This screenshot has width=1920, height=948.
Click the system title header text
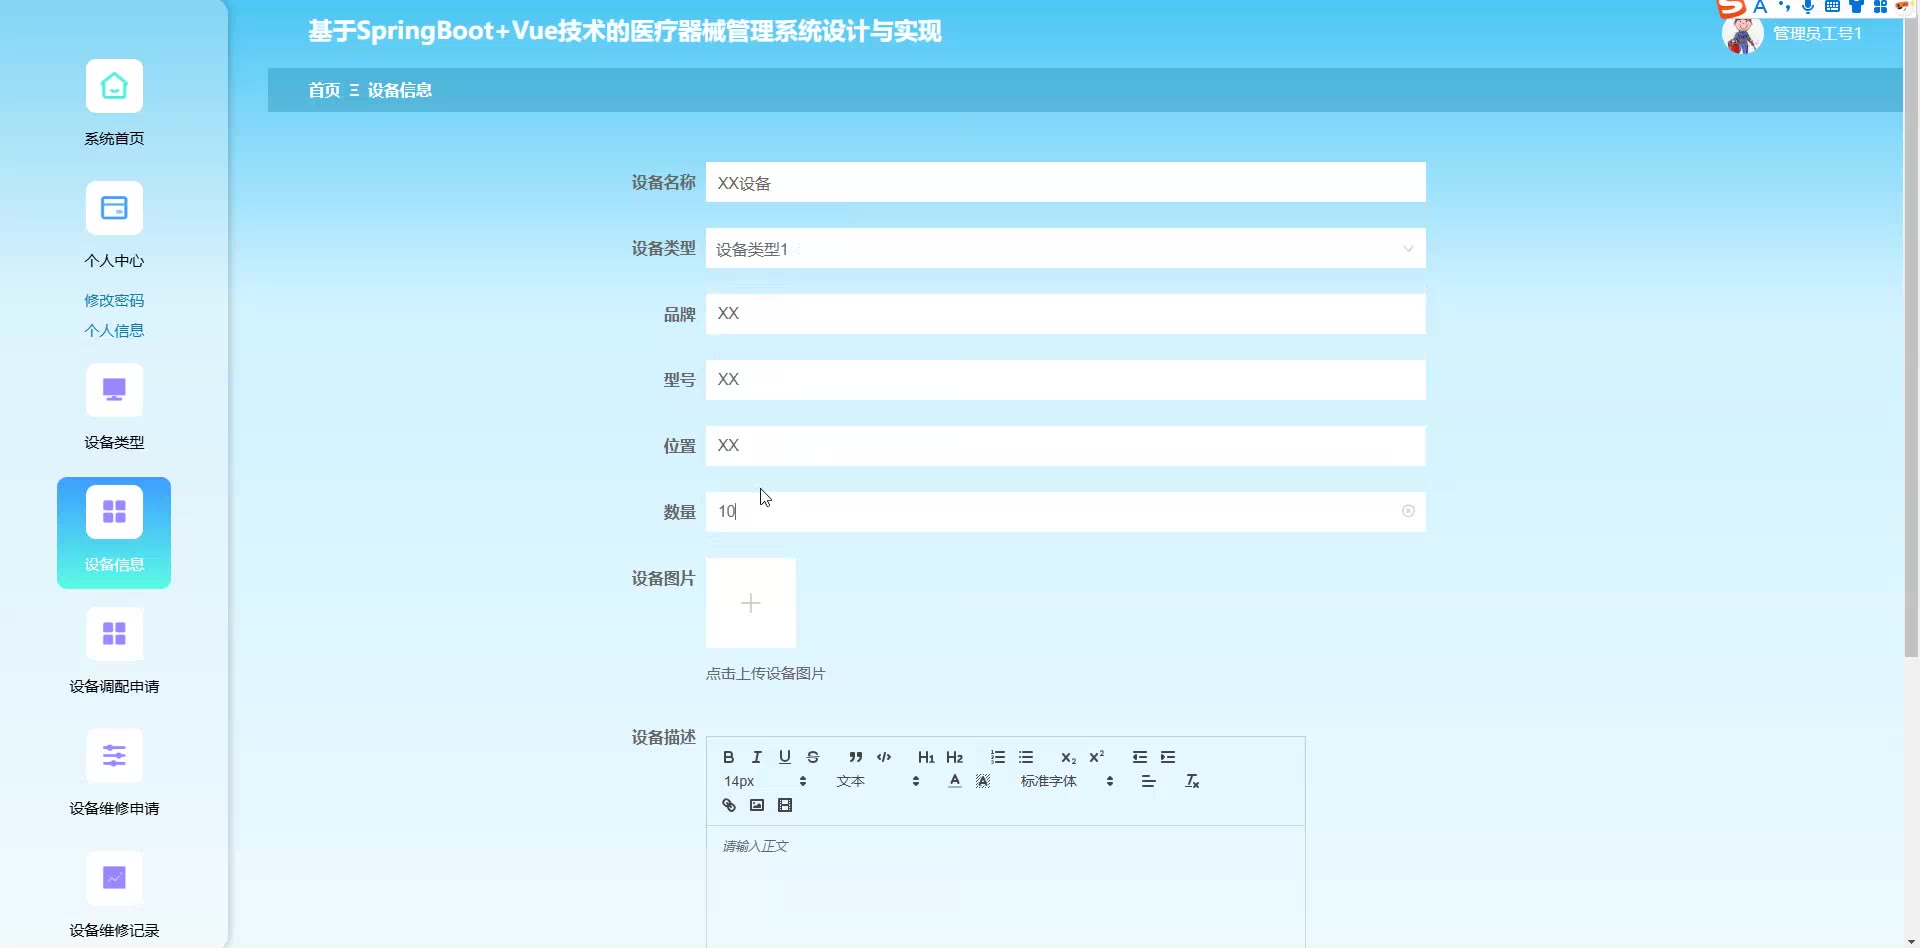(x=625, y=31)
